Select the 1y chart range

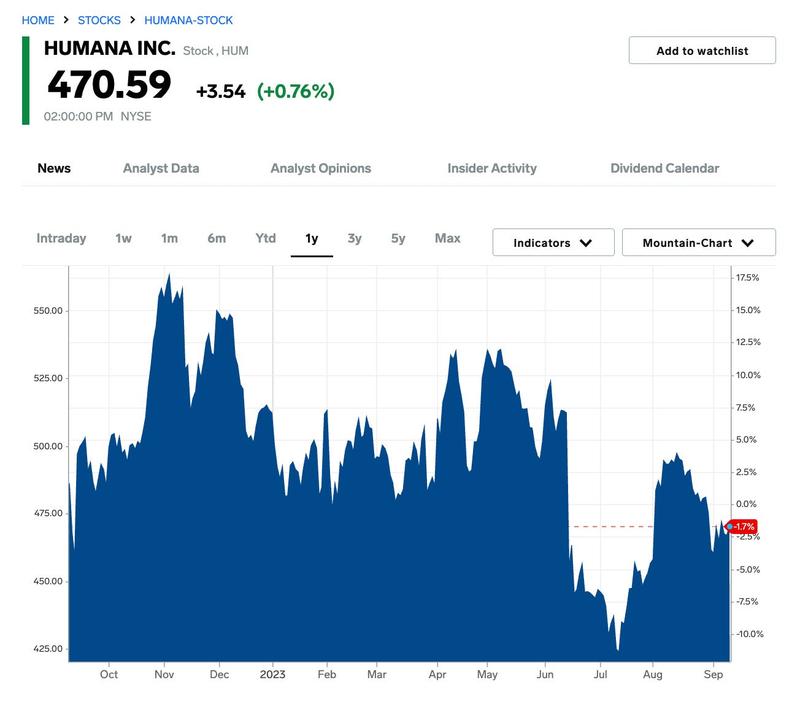(312, 239)
